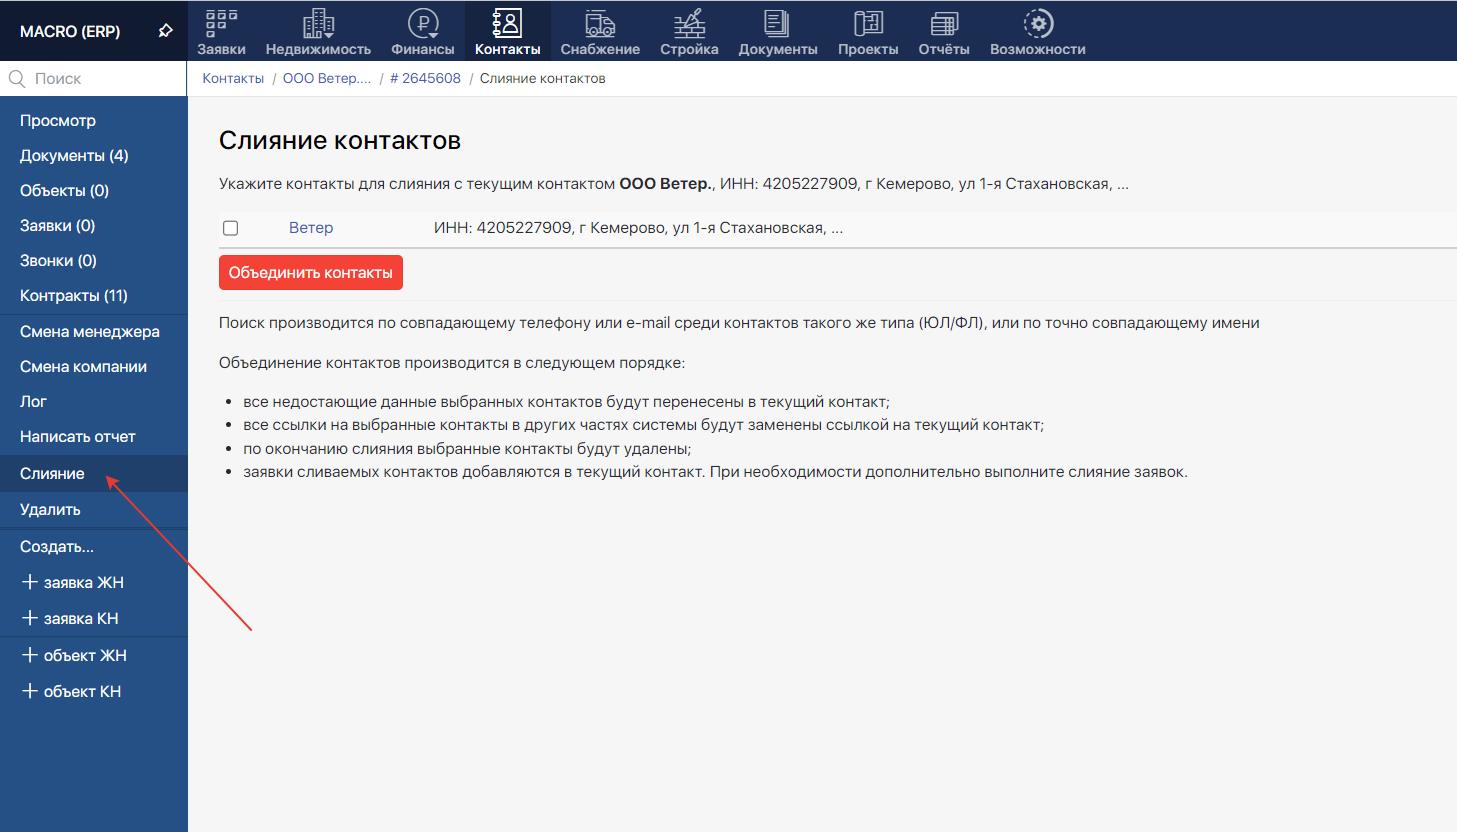1457x832 pixels.
Task: Open the Возможности gear icon
Action: [x=1037, y=23]
